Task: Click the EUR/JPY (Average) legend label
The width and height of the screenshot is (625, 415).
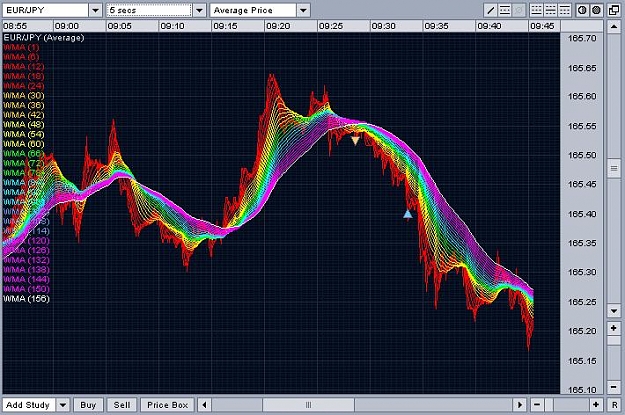Action: 44,38
